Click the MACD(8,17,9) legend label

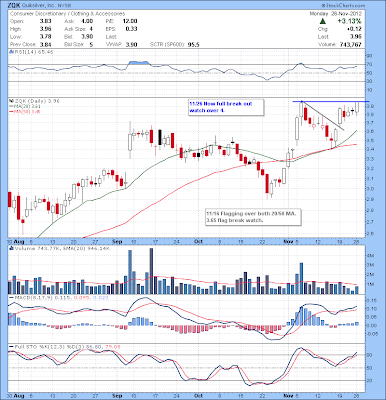pos(58,297)
